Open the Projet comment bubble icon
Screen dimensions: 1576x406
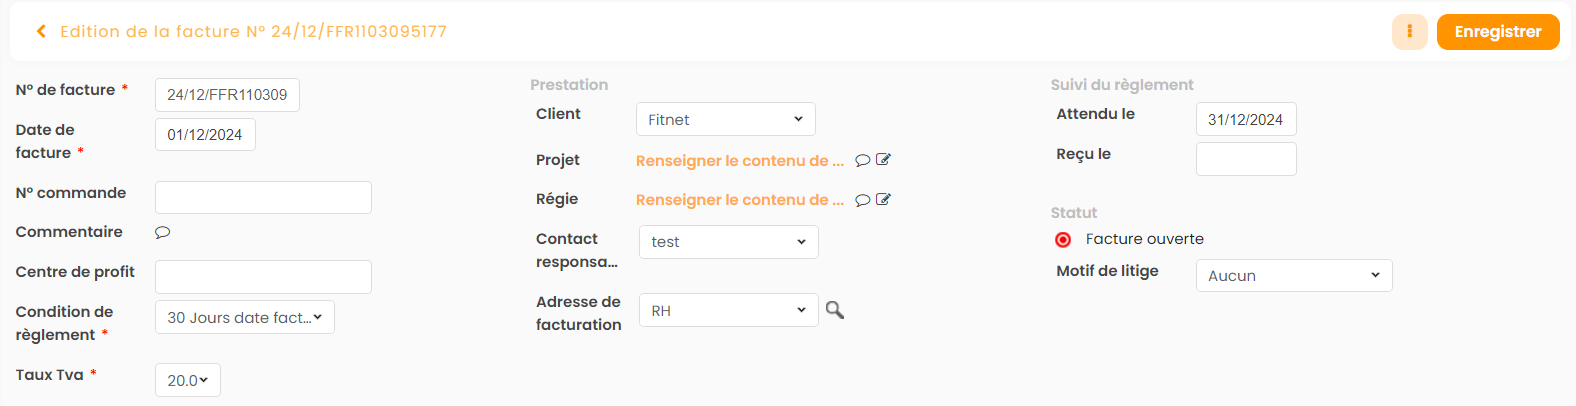tap(863, 160)
